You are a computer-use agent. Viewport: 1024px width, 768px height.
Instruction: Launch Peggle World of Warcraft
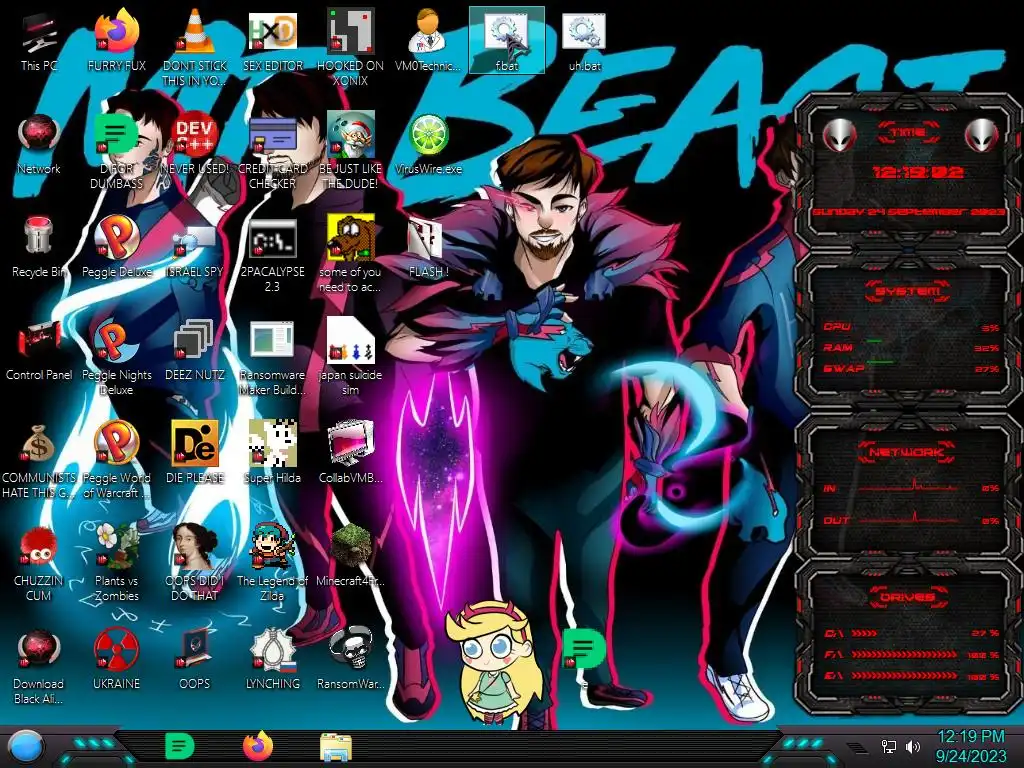116,460
